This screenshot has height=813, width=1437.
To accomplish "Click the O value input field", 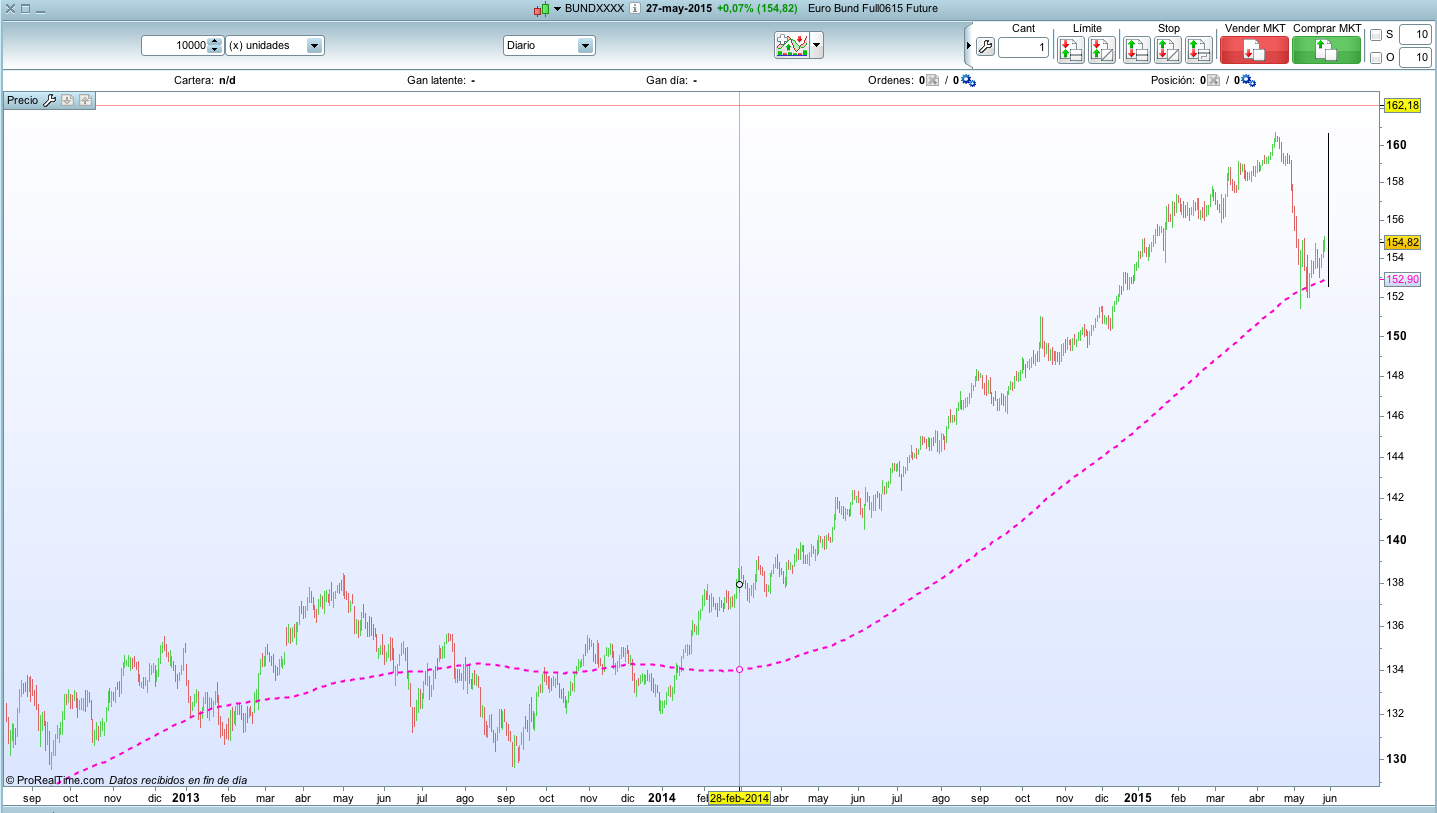I will pos(1415,58).
